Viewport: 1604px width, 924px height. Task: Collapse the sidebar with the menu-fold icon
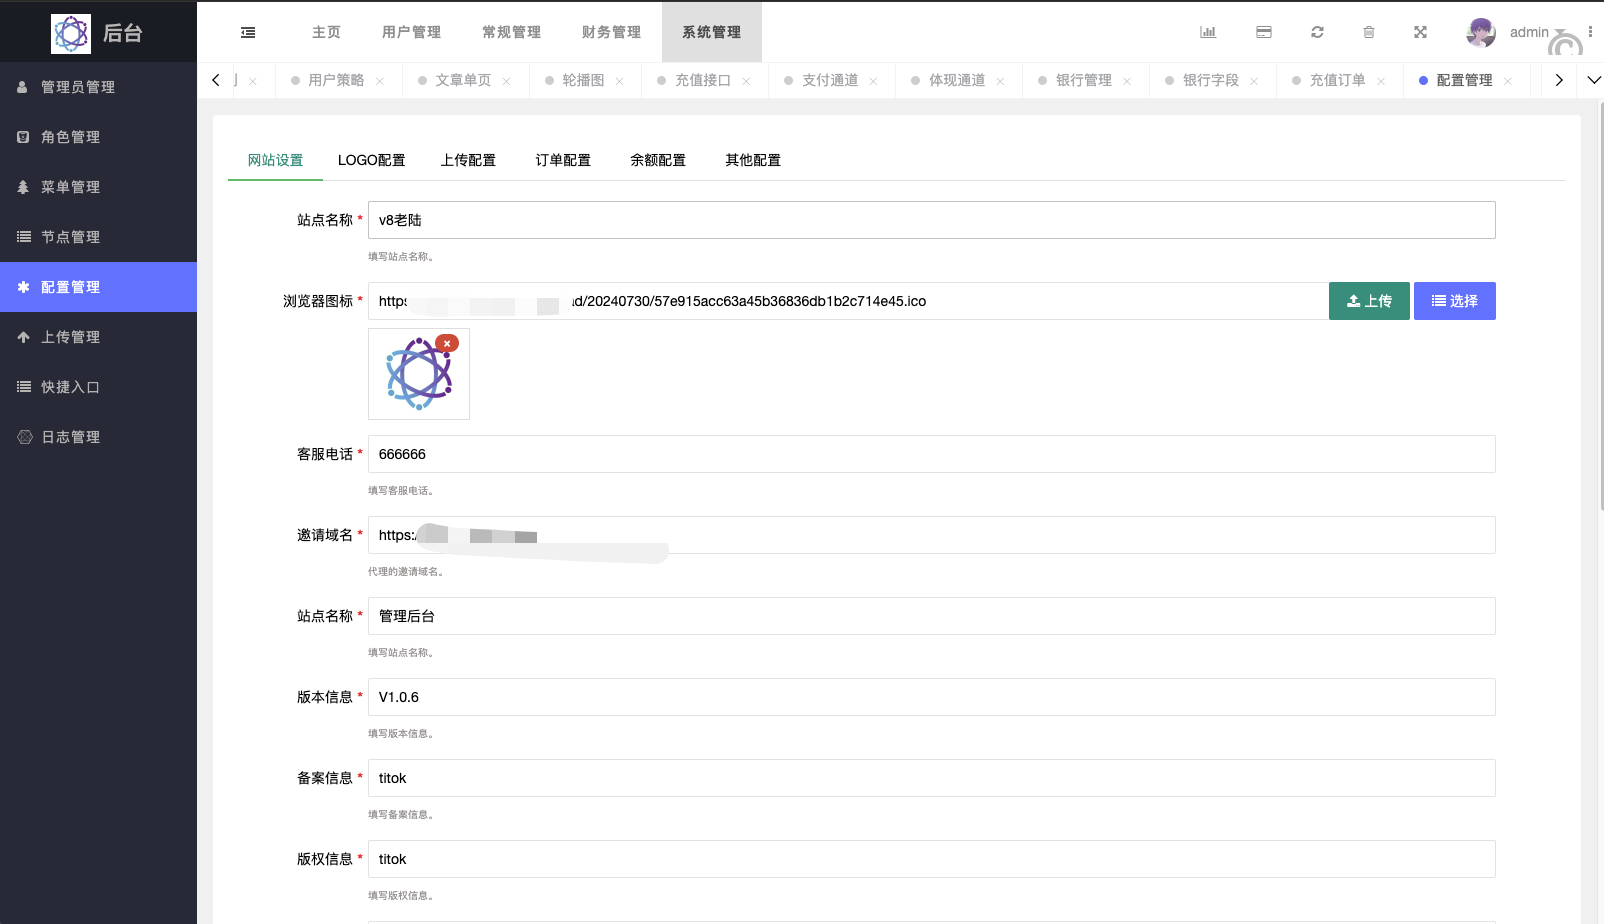pyautogui.click(x=248, y=33)
